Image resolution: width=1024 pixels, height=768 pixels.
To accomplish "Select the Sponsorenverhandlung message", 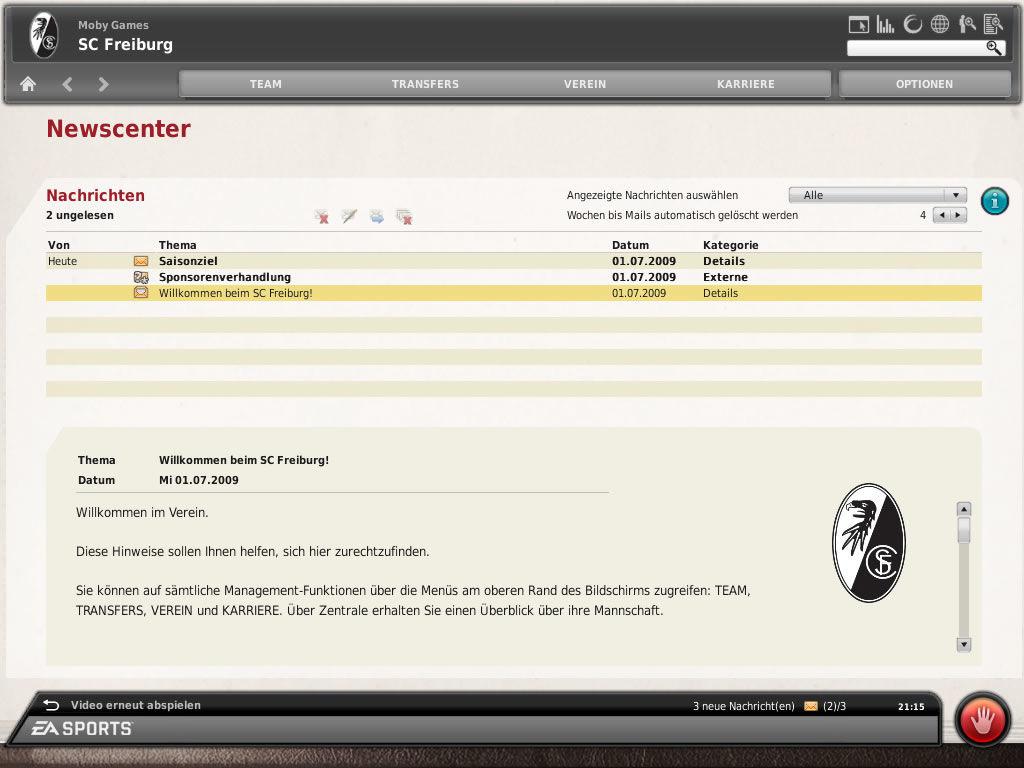I will point(513,277).
